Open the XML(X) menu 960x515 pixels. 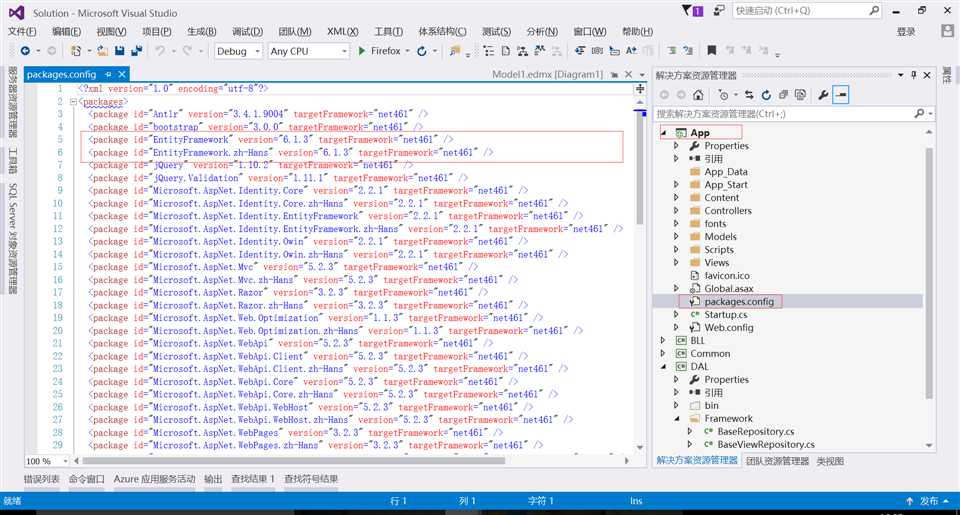point(342,31)
